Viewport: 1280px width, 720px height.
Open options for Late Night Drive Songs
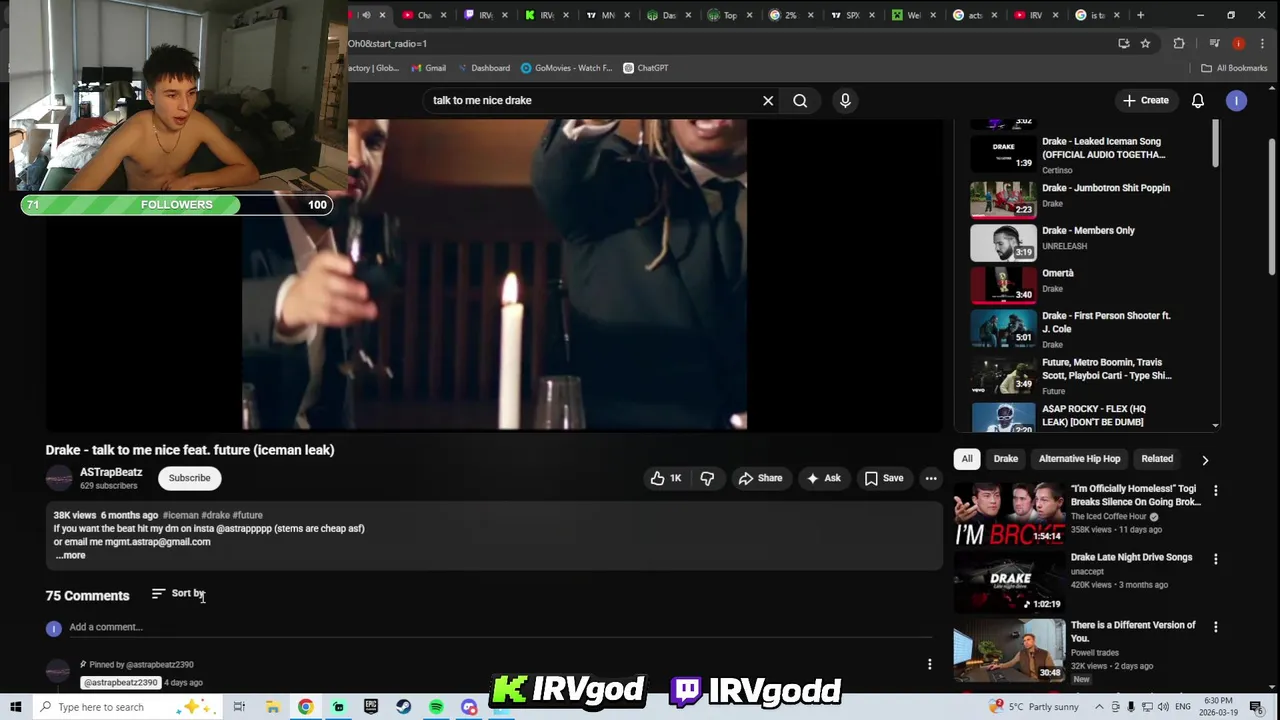coord(1215,559)
